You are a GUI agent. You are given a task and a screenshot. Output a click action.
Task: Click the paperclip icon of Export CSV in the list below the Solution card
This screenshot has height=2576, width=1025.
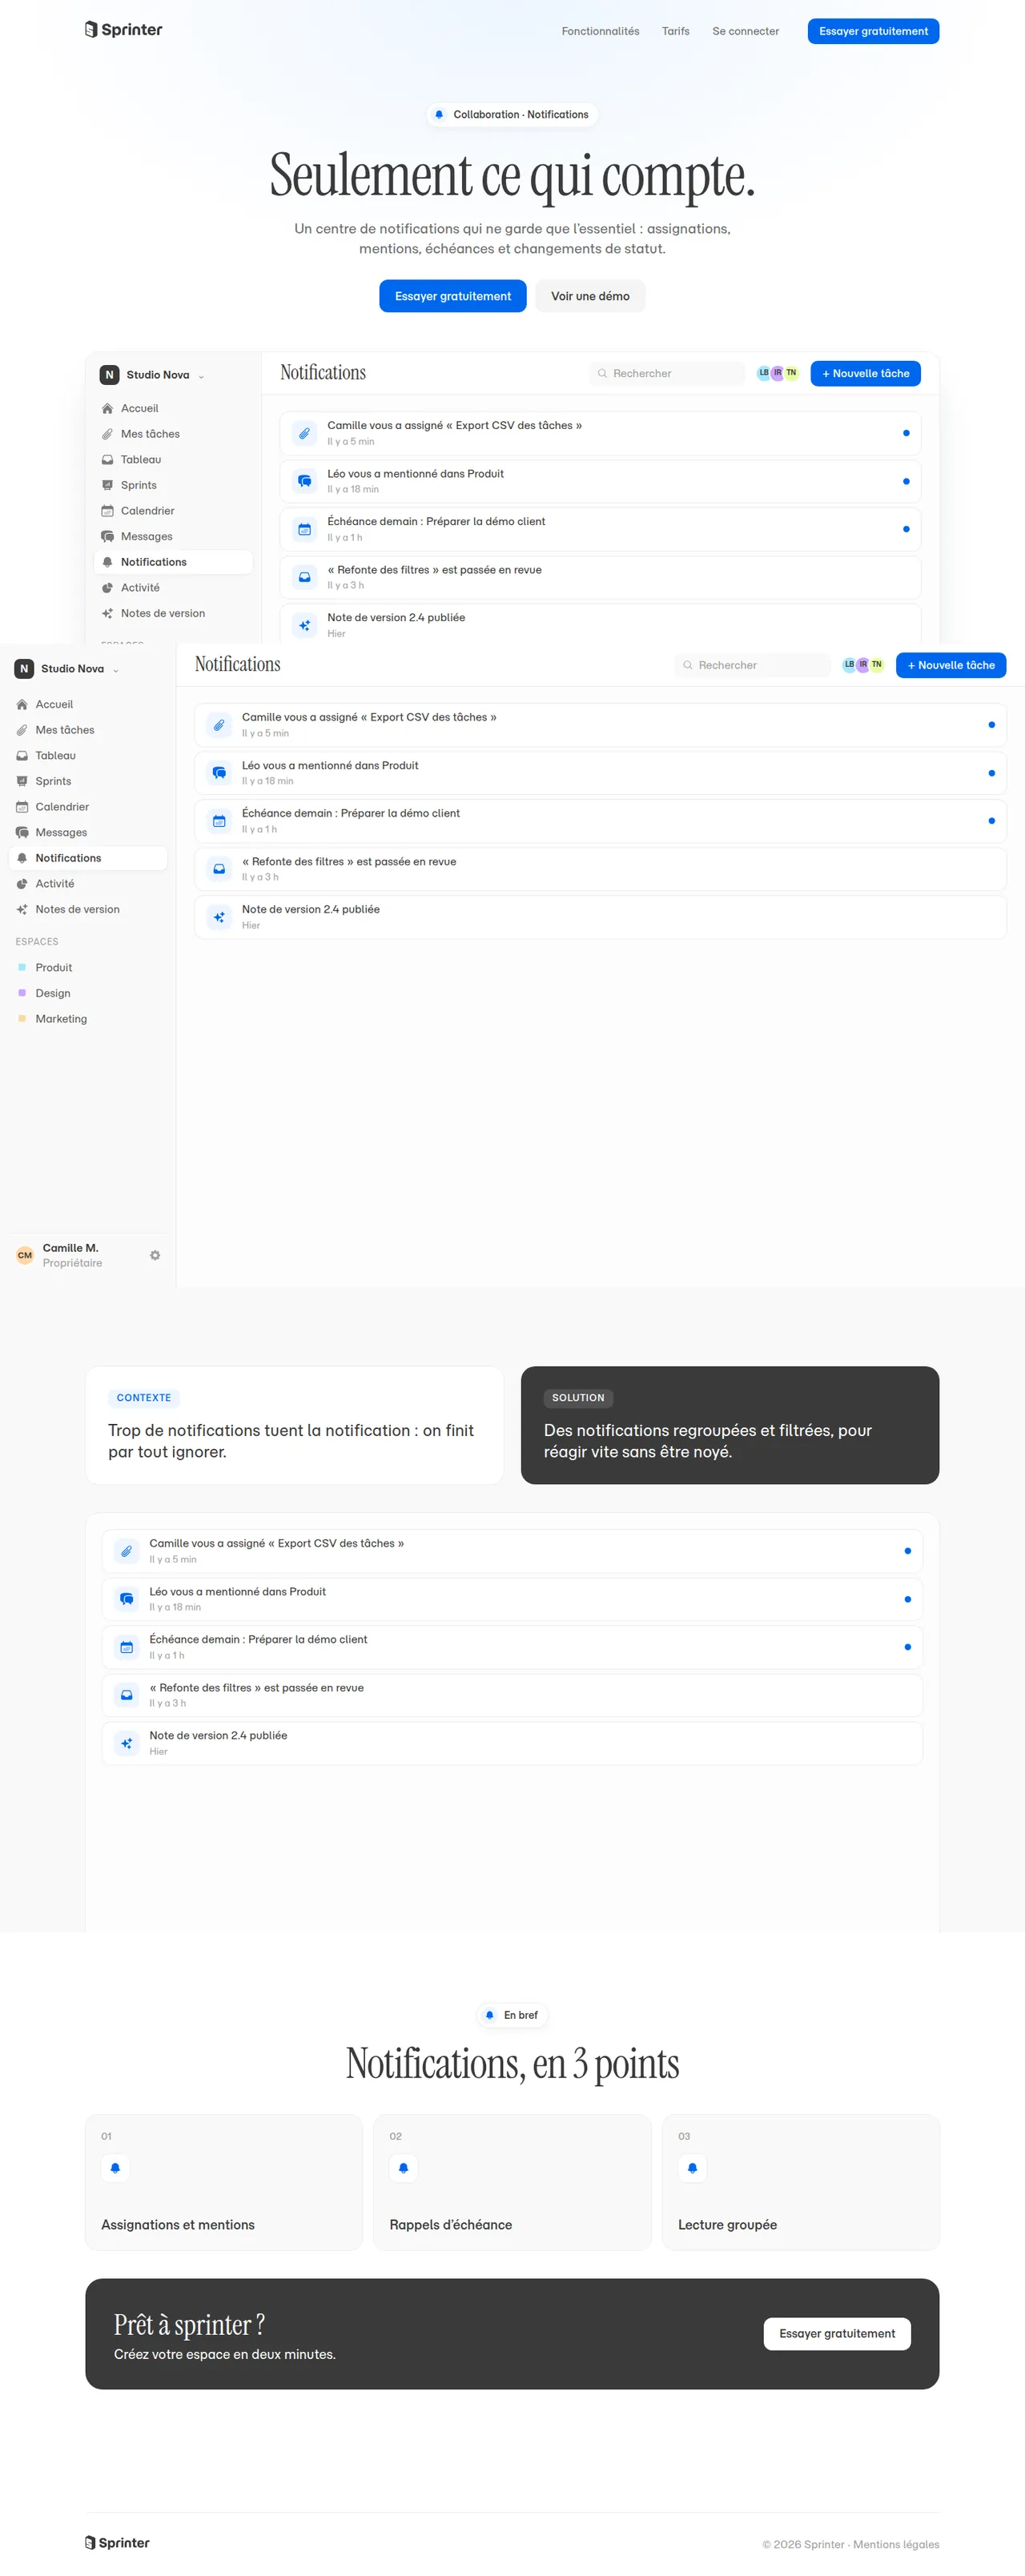[127, 1551]
